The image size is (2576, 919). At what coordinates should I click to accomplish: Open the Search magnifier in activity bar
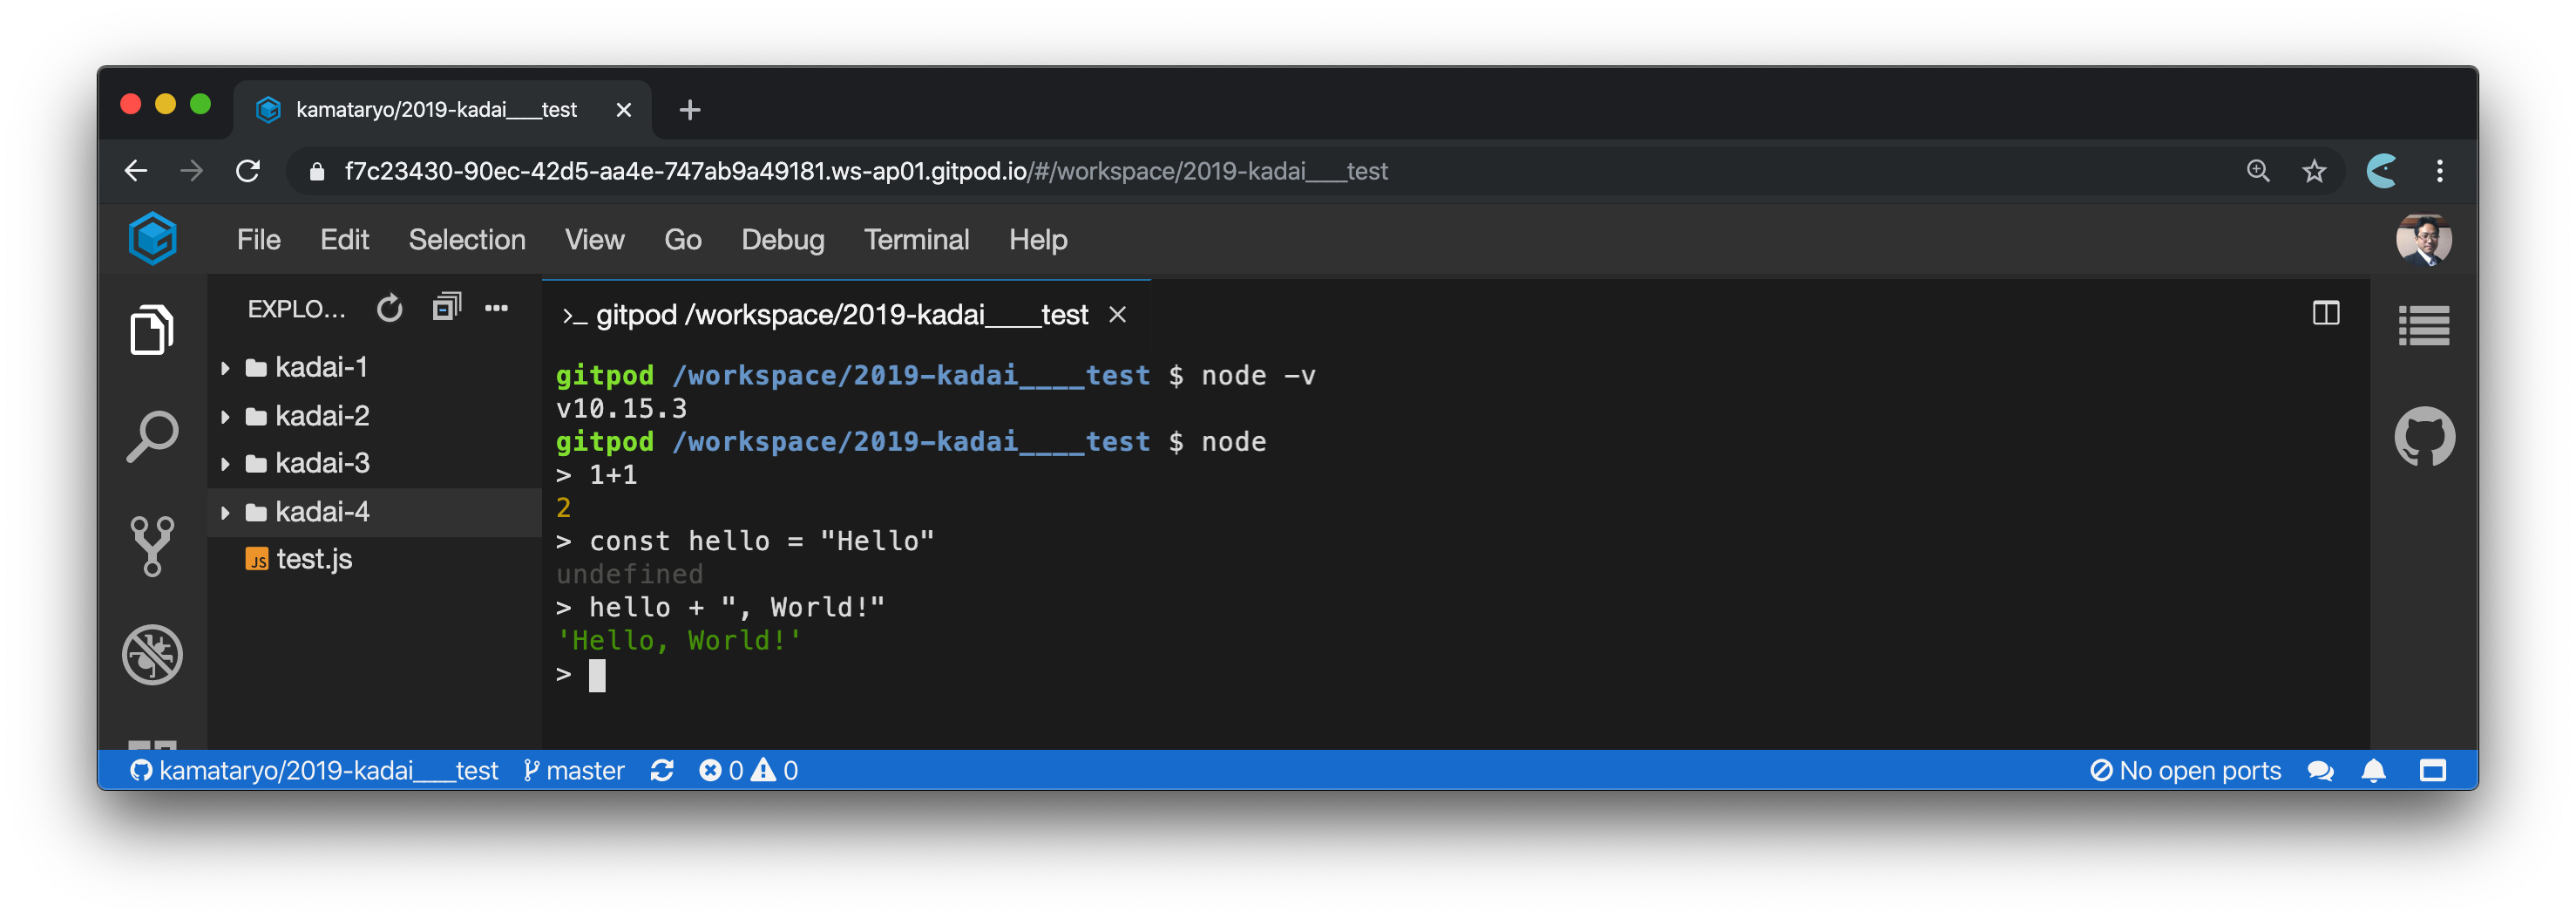pyautogui.click(x=152, y=437)
